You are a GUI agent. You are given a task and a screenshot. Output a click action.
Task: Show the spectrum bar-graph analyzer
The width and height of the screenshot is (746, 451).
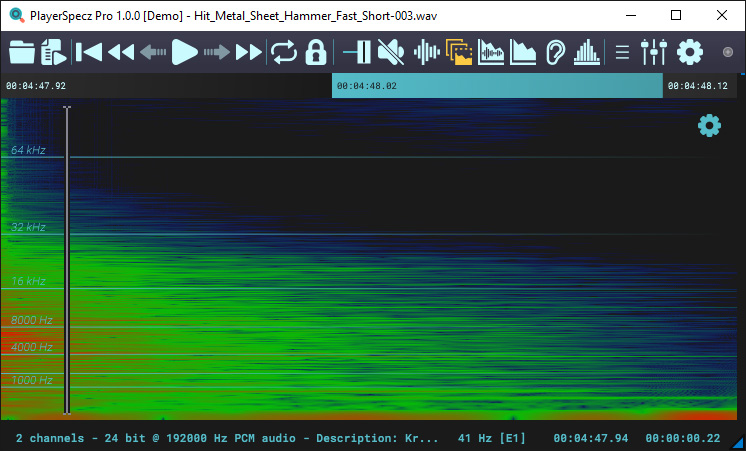coord(588,52)
